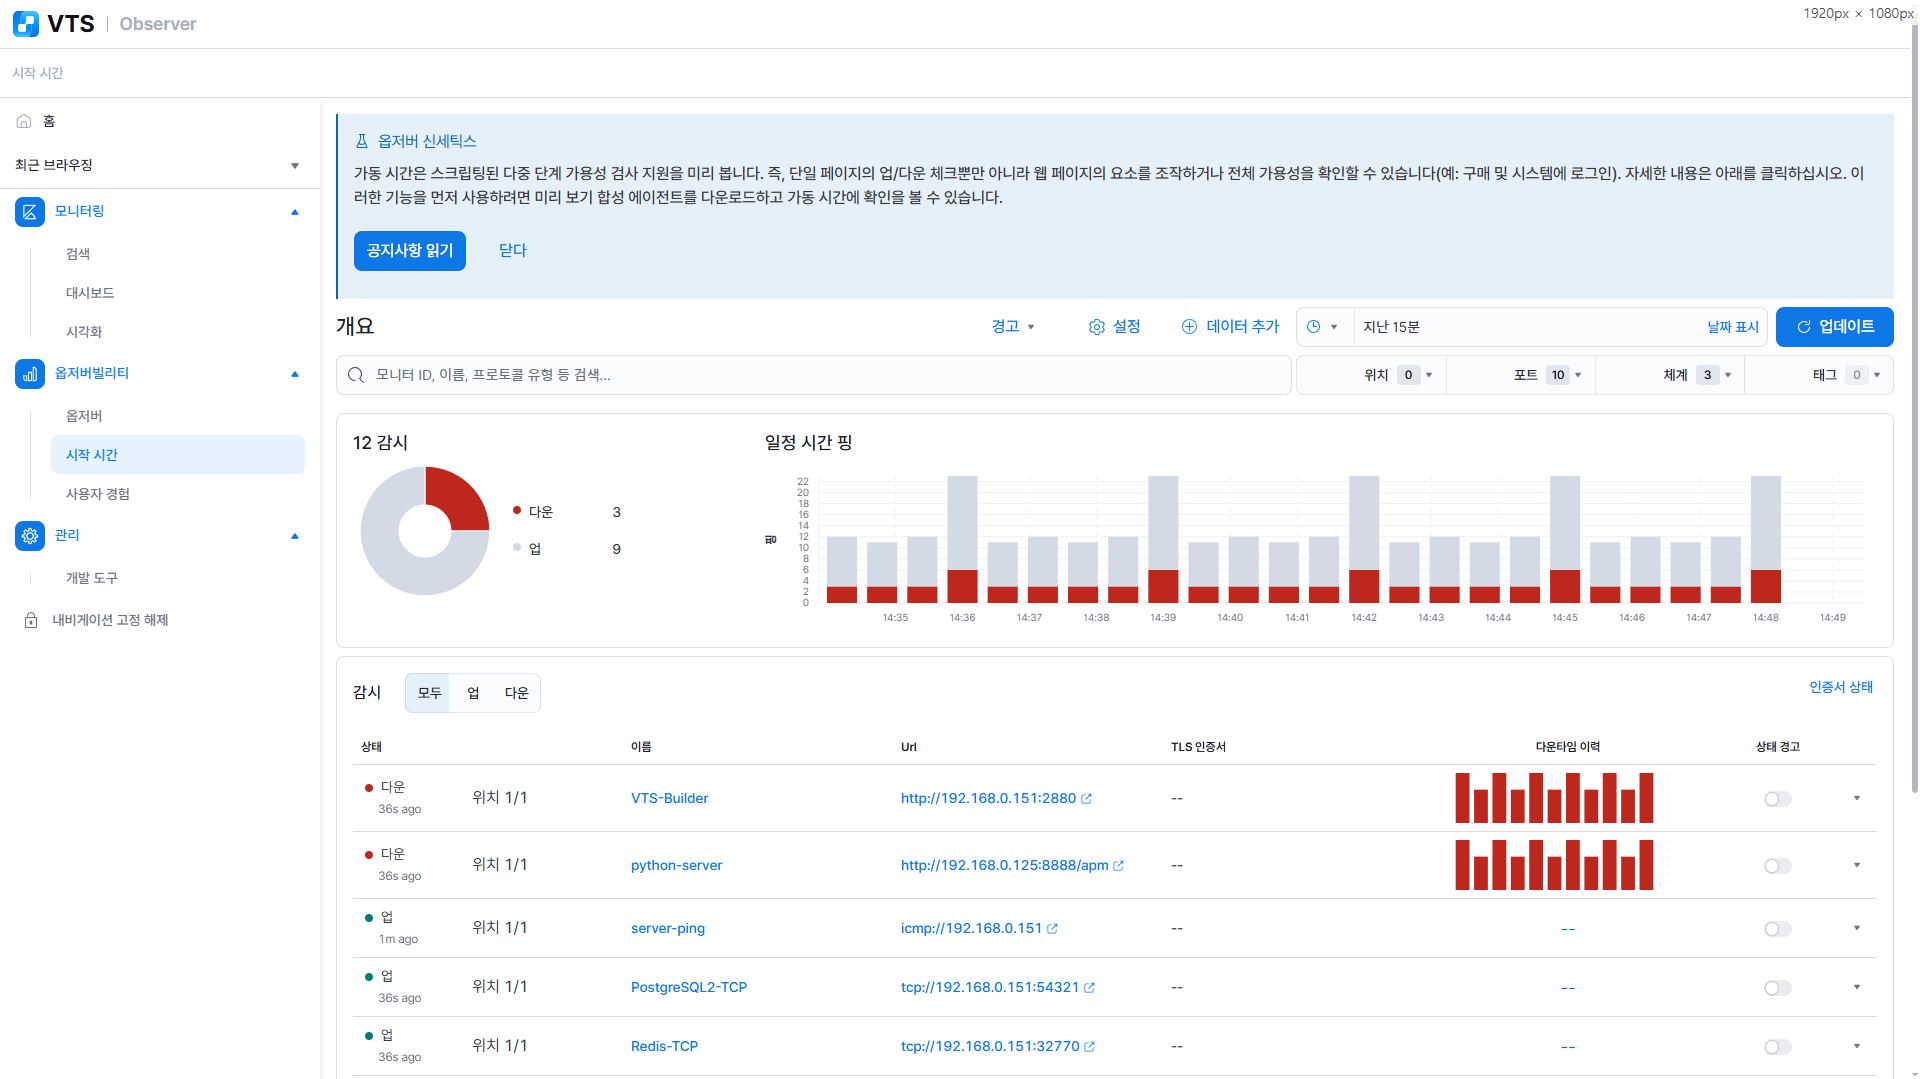1920x1079 pixels.
Task: Select the 모두 monitor filter tab
Action: coord(429,693)
